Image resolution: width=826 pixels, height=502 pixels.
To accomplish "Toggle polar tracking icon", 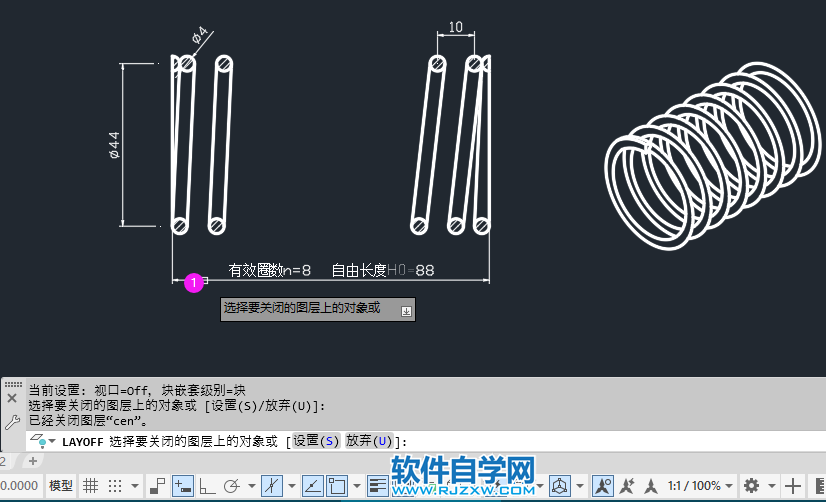I will click(232, 485).
